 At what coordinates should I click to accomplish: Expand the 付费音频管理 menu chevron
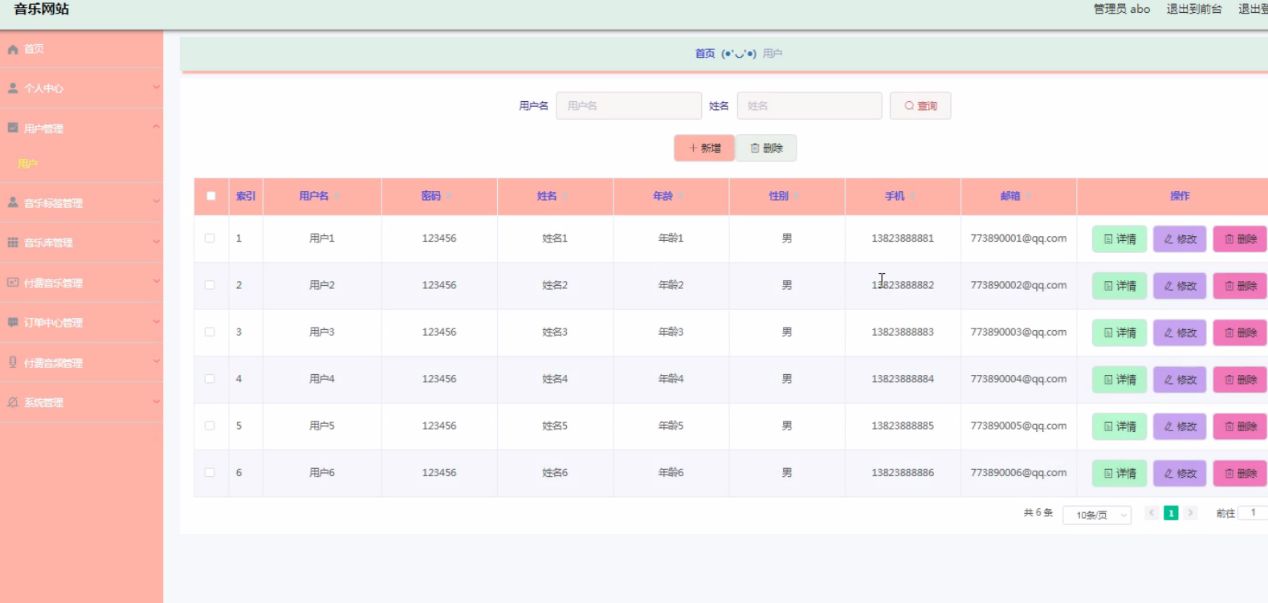(156, 362)
